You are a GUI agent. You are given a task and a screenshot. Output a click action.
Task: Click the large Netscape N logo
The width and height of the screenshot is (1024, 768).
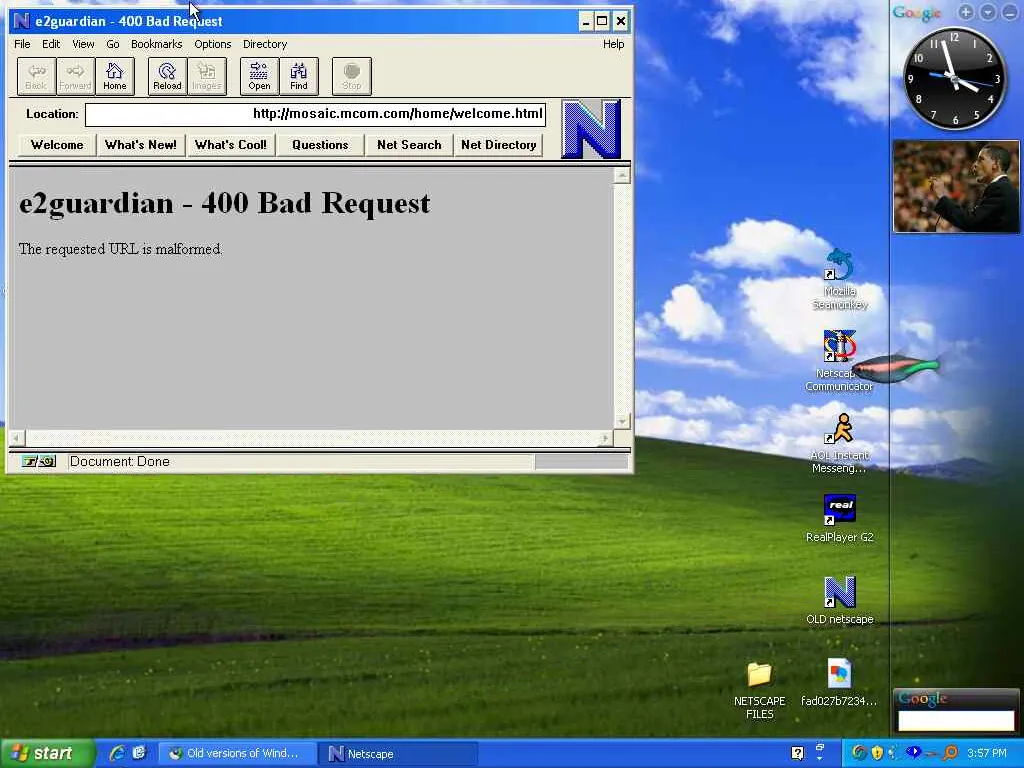591,129
